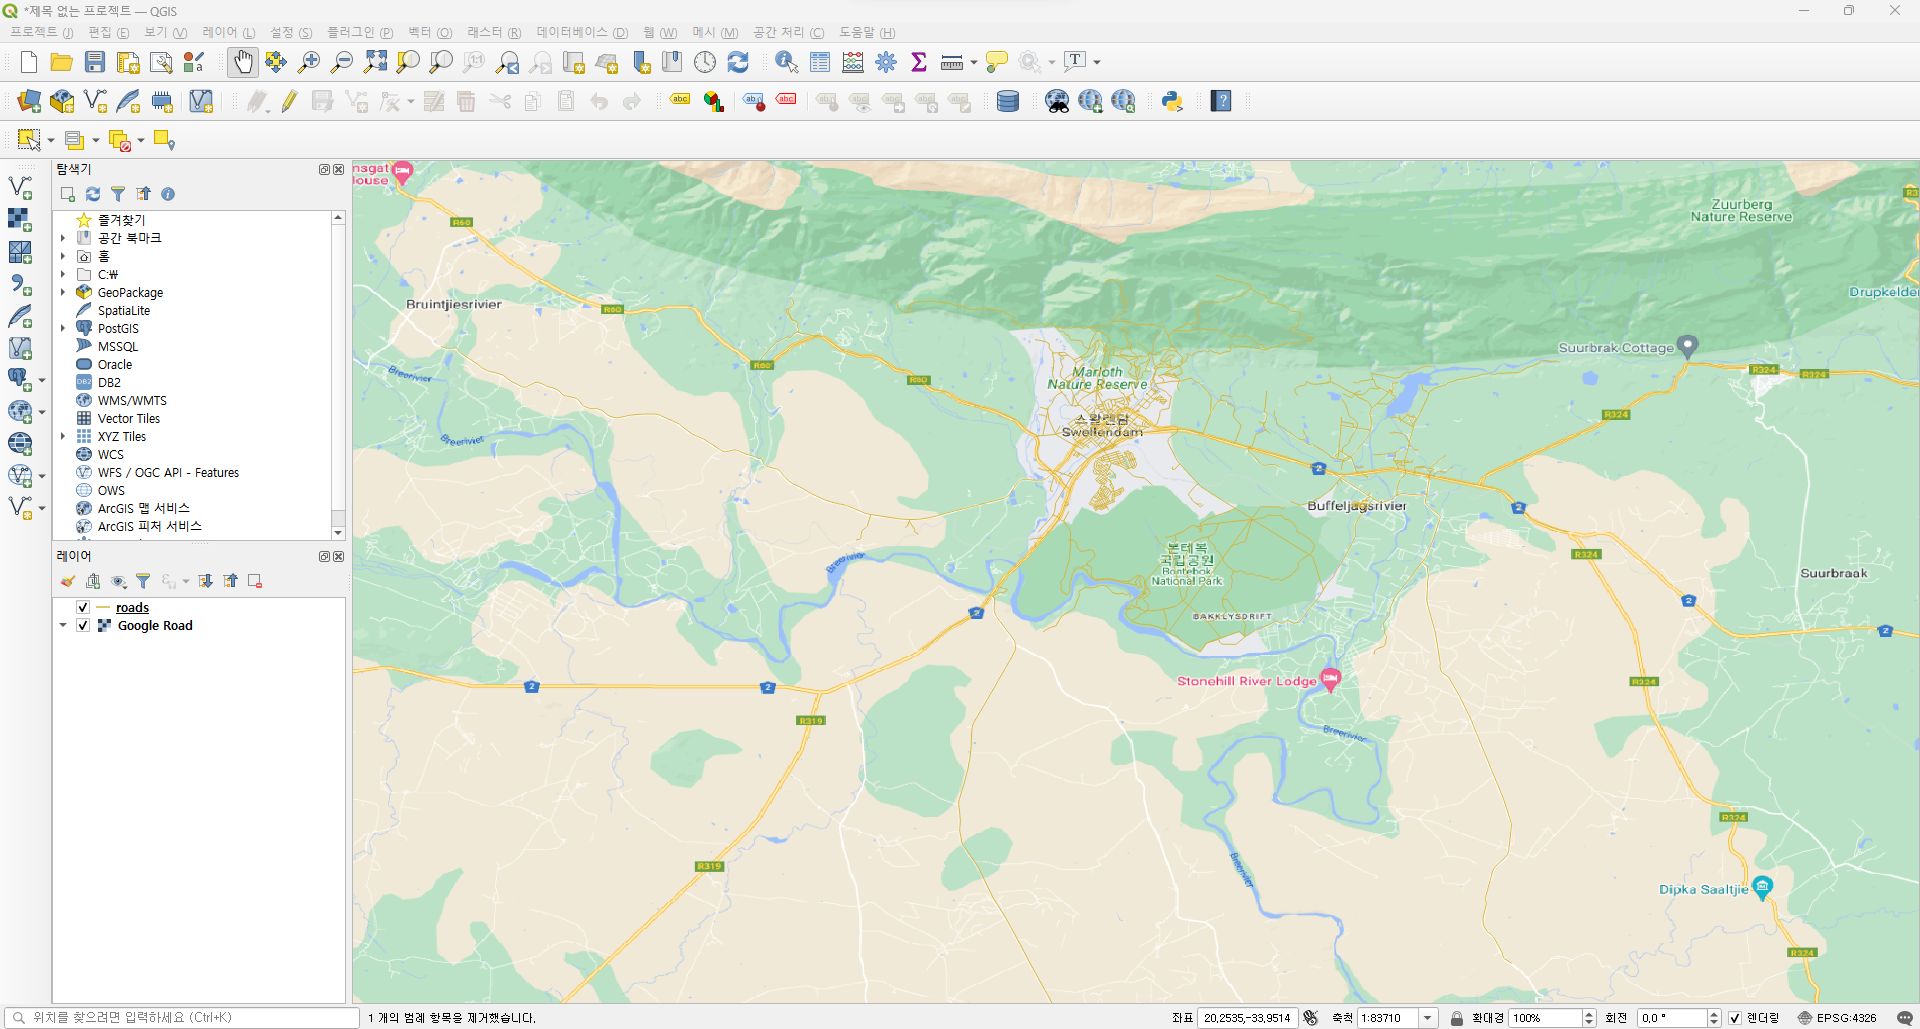
Task: Create a new project with the blank page icon
Action: point(29,62)
